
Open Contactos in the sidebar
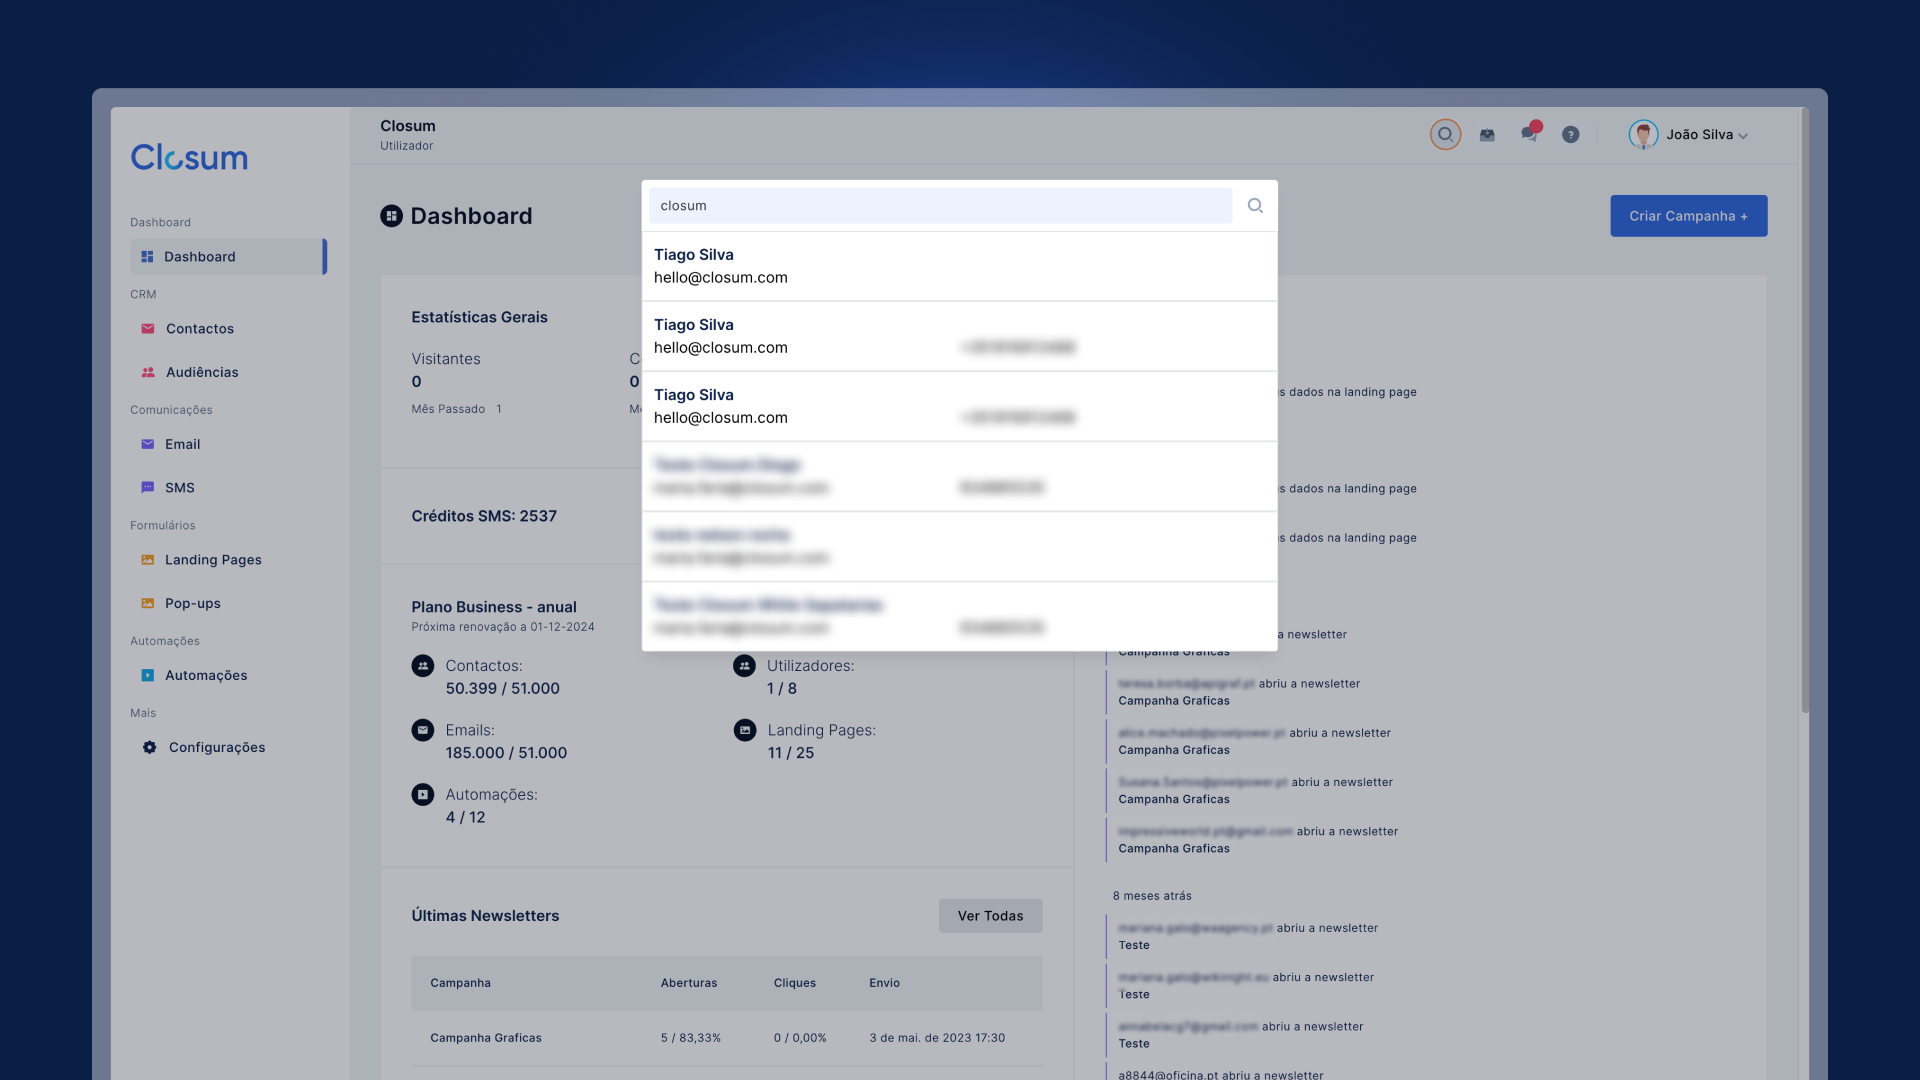[200, 329]
